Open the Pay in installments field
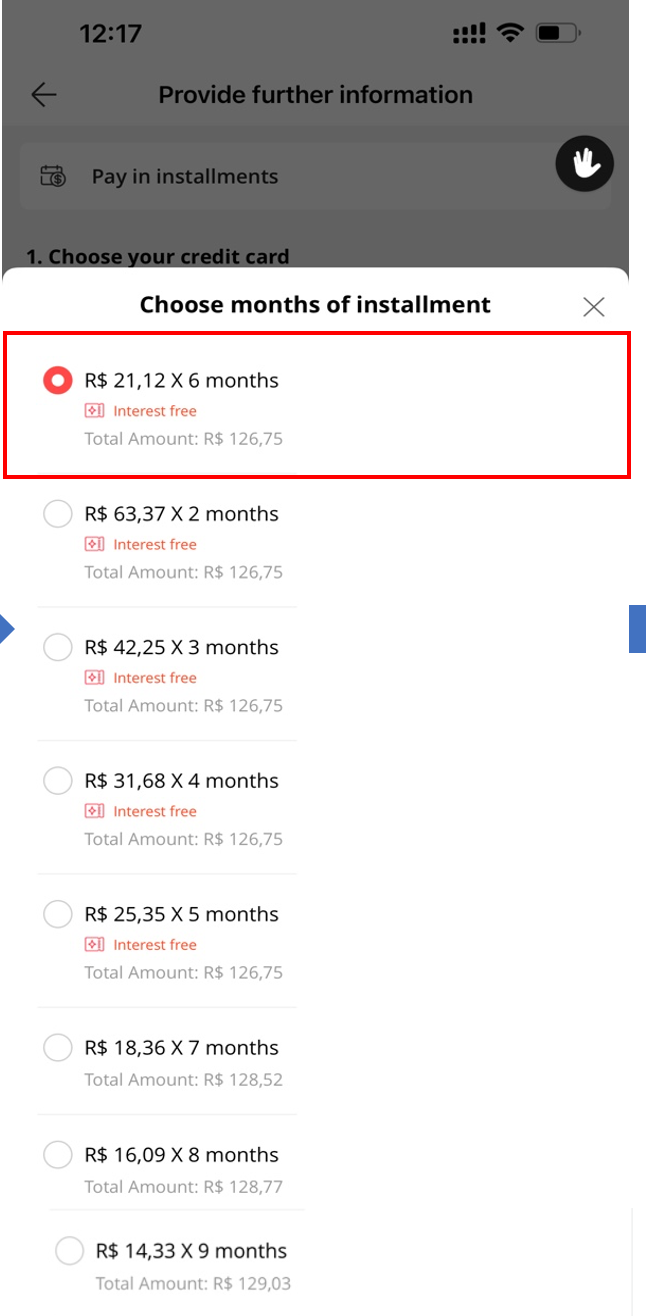The height and width of the screenshot is (1316, 646). click(x=315, y=177)
